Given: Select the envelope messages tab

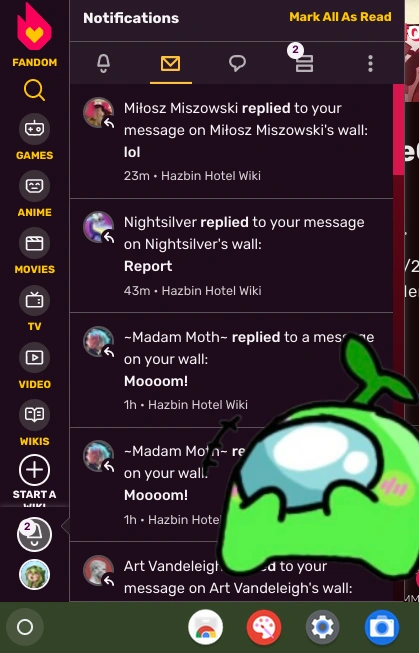Looking at the screenshot, I should 170,63.
